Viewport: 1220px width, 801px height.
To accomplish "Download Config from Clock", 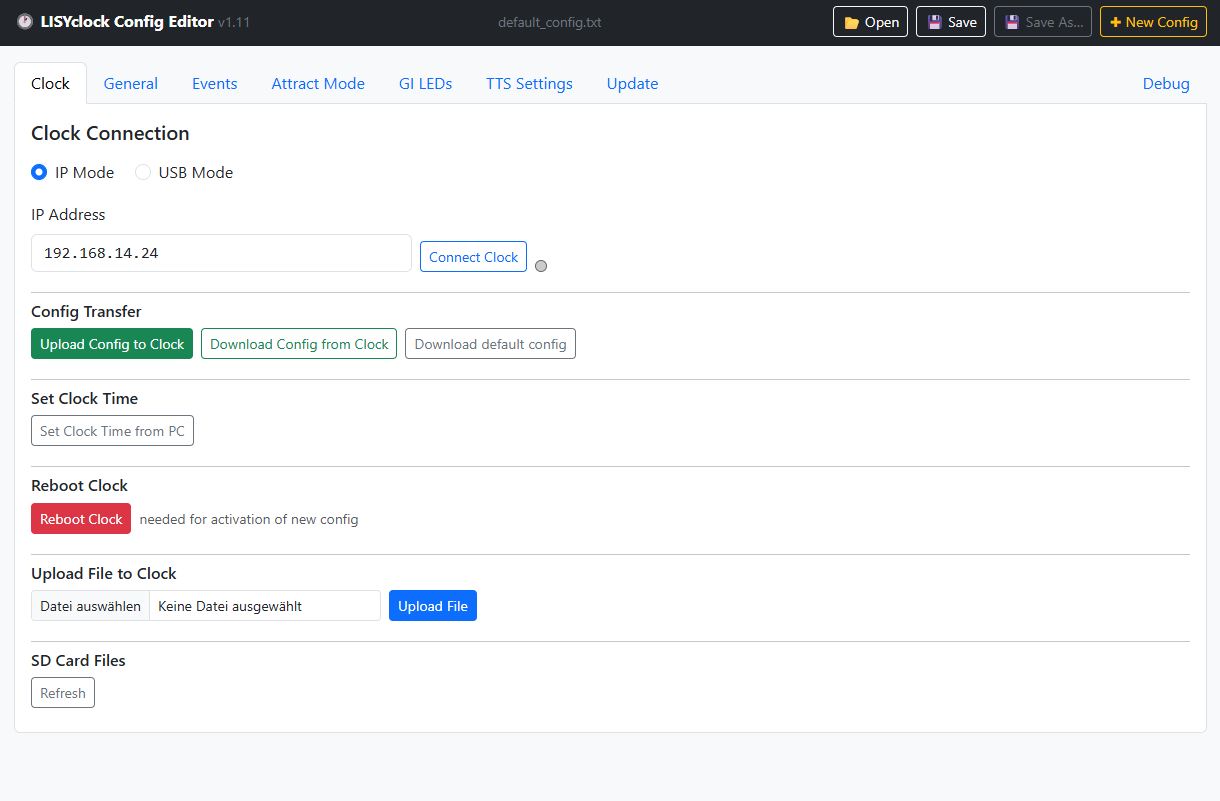I will point(298,343).
